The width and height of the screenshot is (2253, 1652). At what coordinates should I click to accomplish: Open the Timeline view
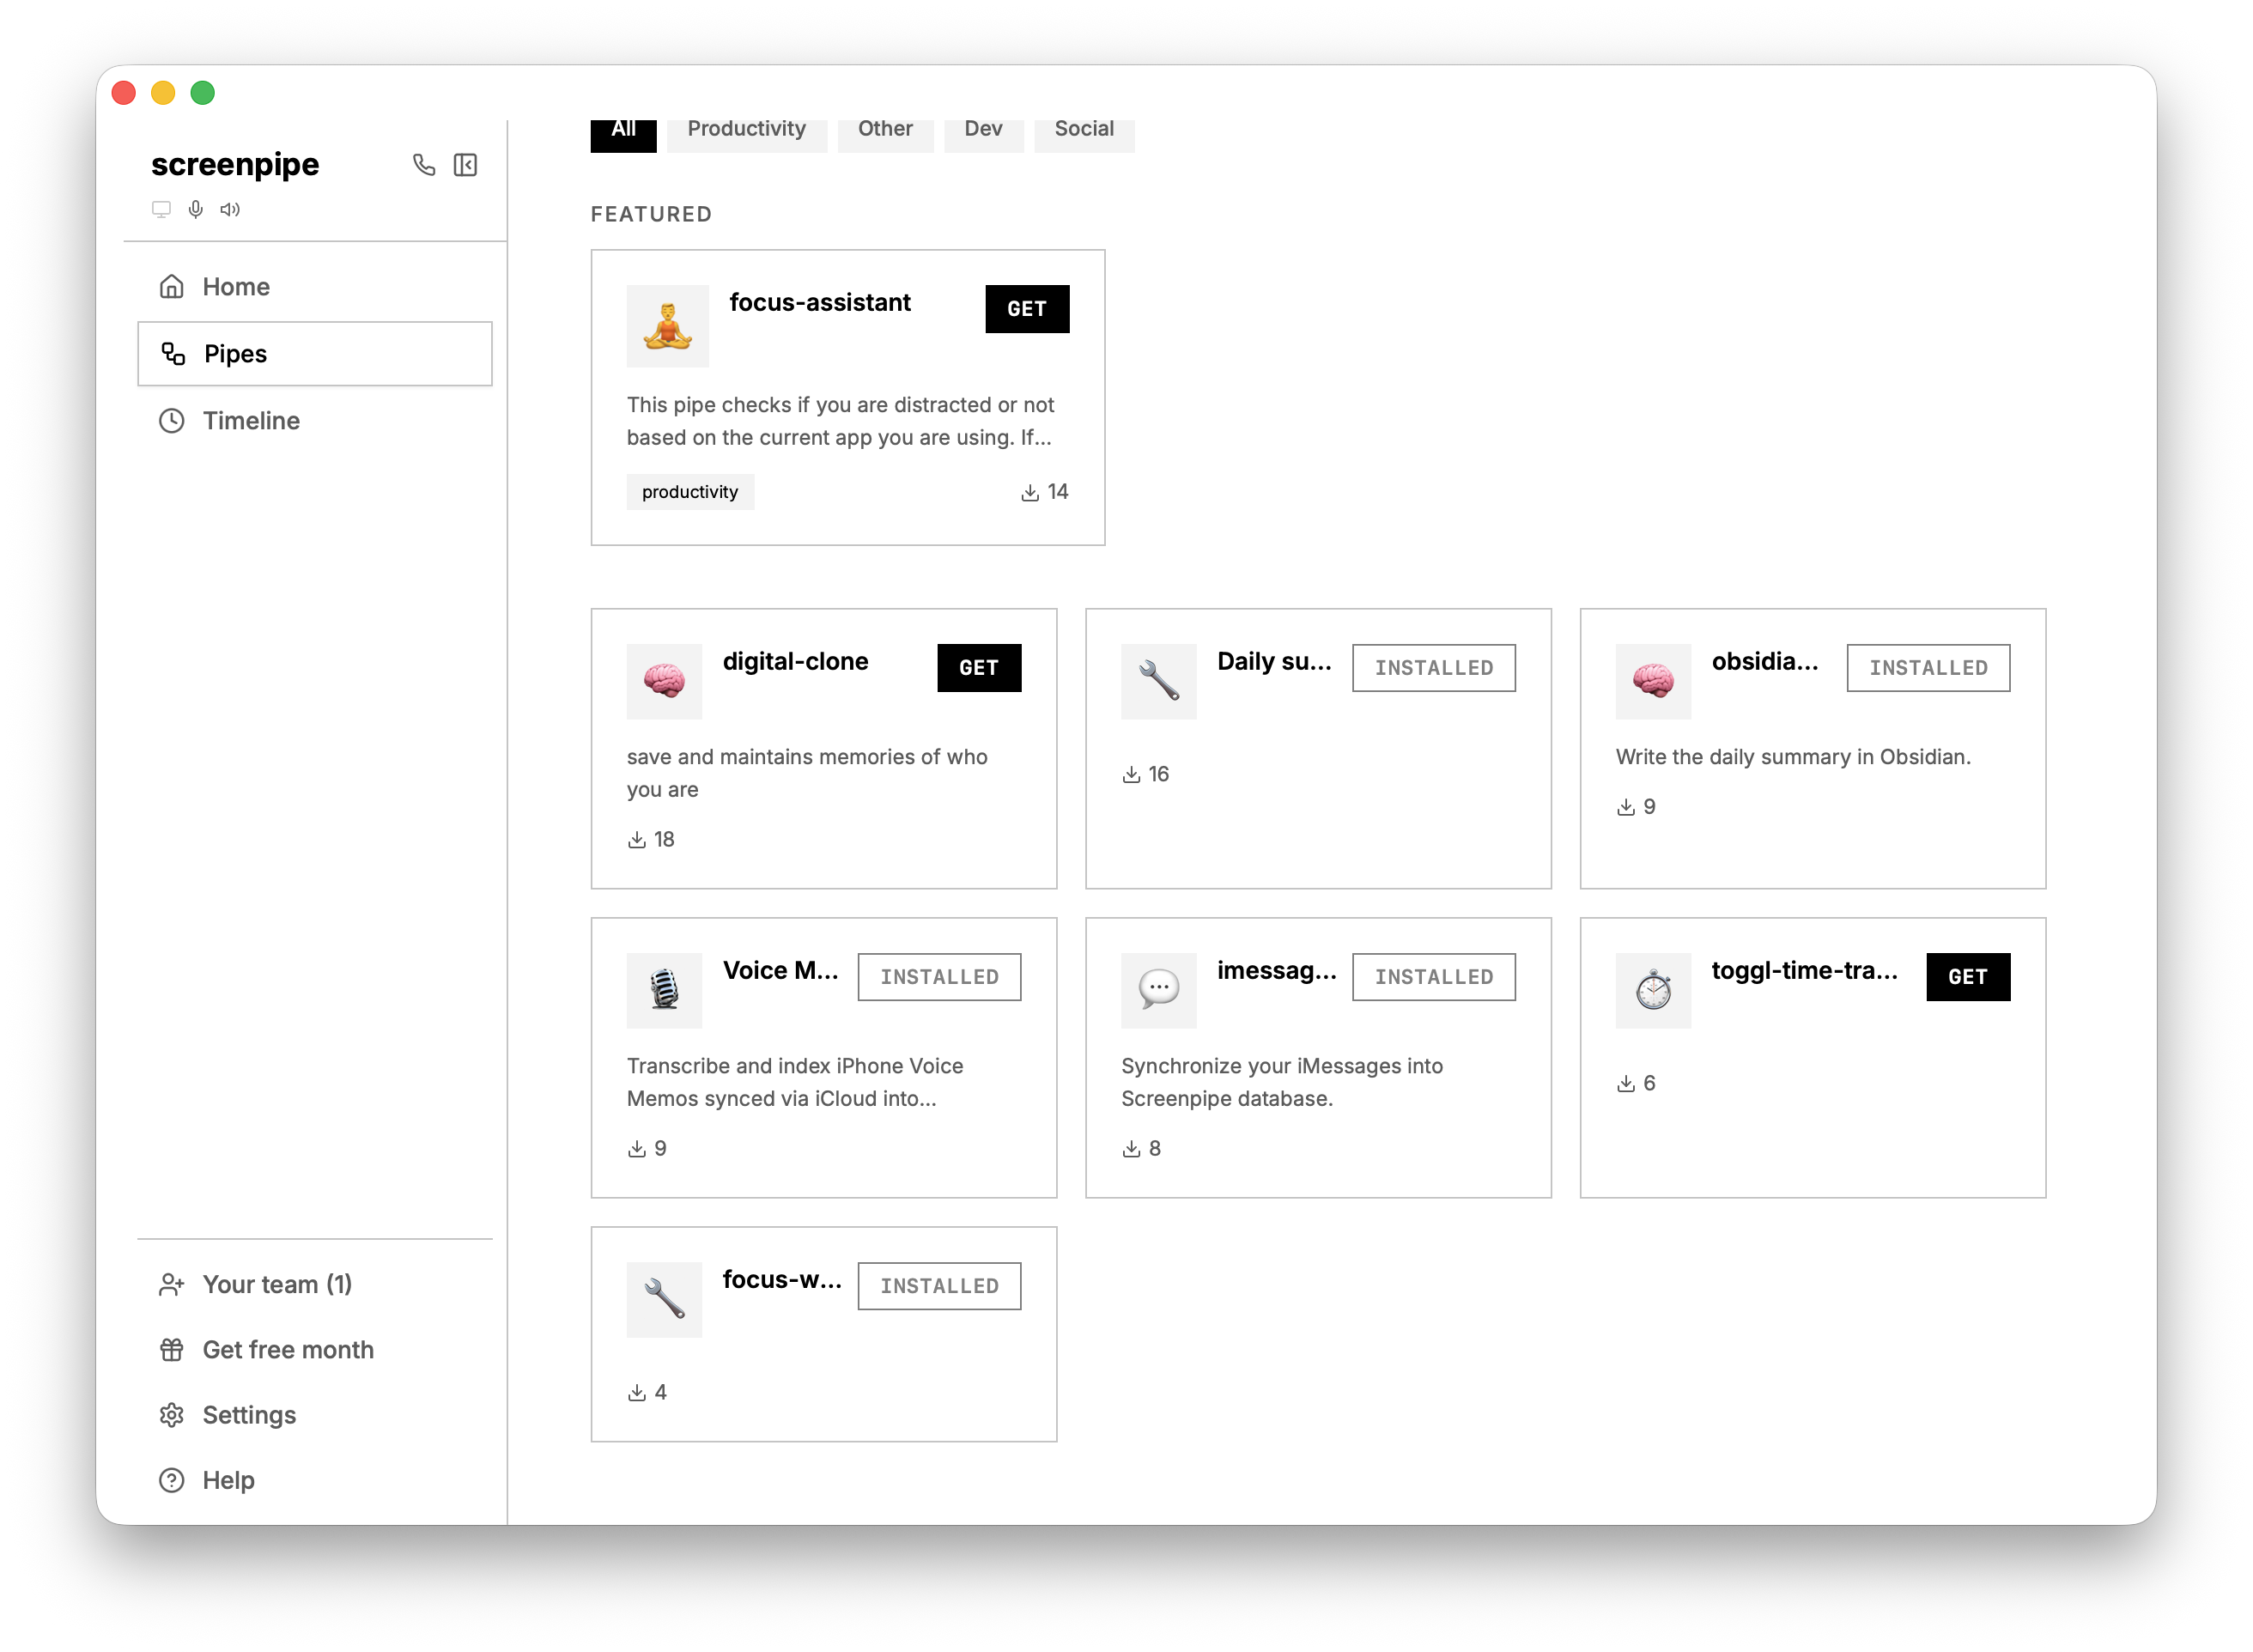251,421
